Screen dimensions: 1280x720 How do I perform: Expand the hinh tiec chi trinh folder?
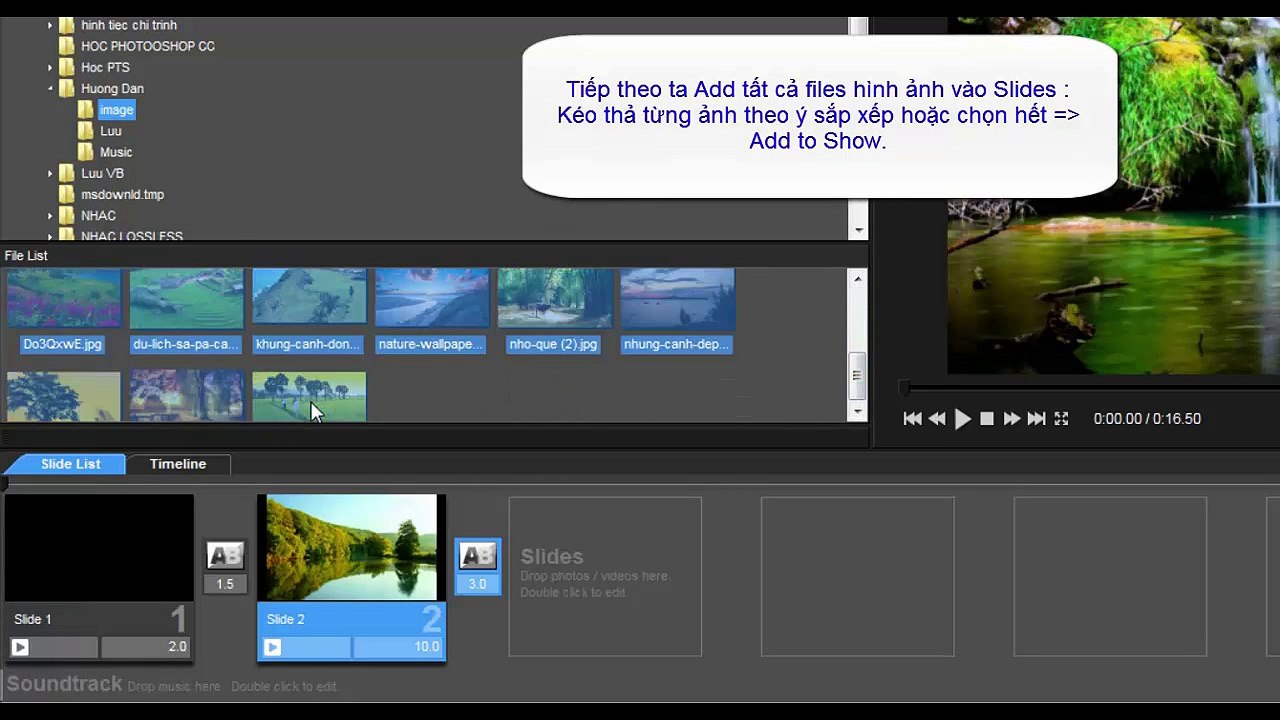pos(50,25)
